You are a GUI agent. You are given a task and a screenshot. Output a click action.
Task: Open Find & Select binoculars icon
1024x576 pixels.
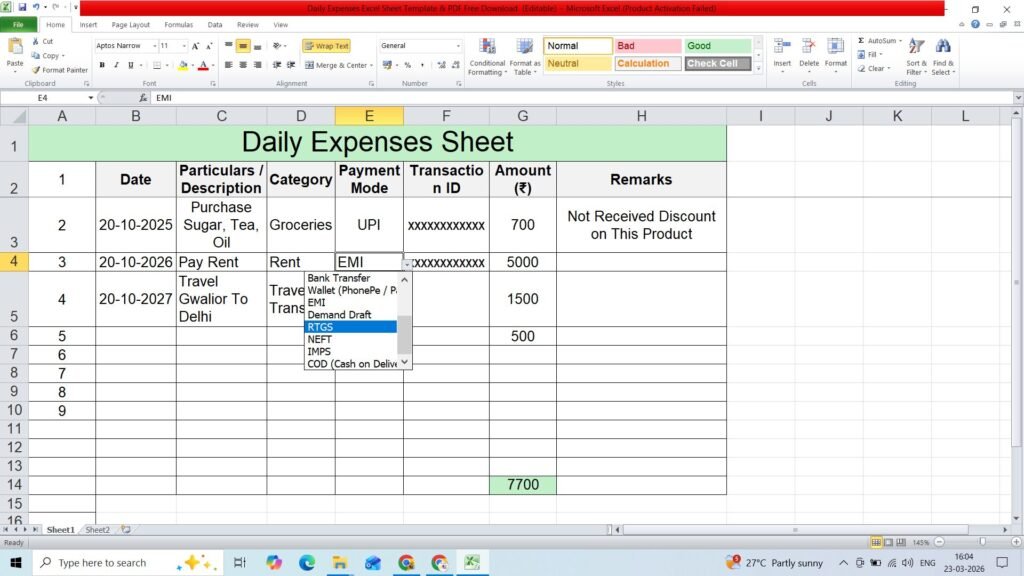coord(943,47)
